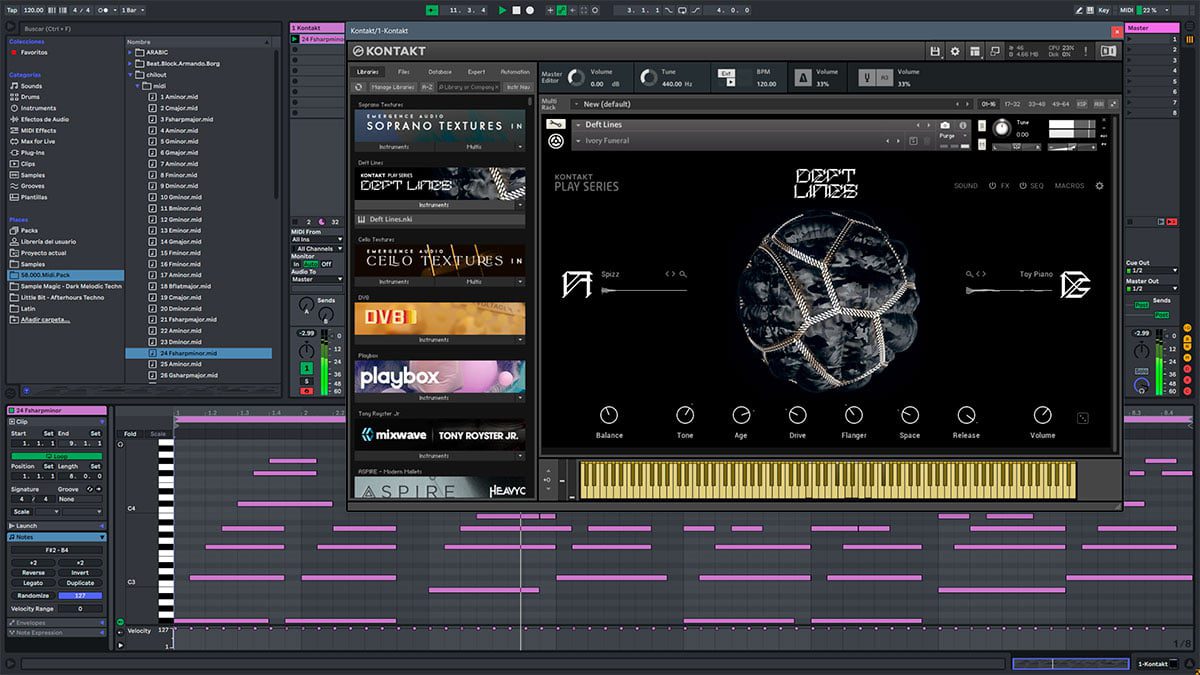Toggle the track activator button labeled 1
1200x675 pixels.
(306, 368)
